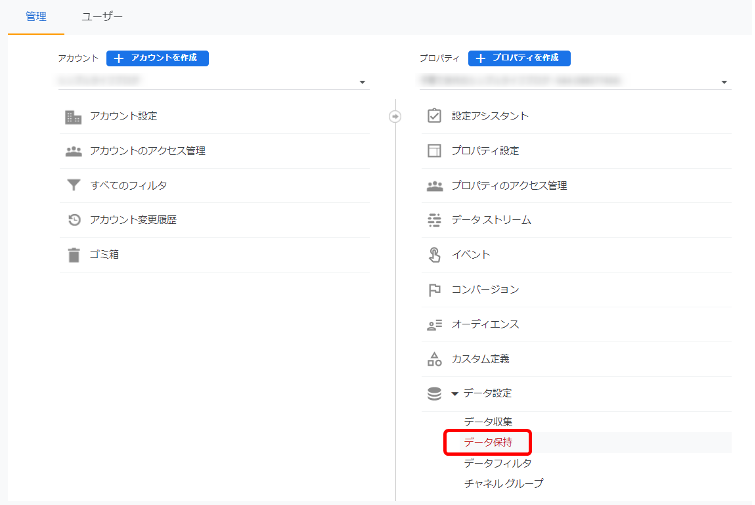755x505 pixels.
Task: Click the circular arrow between account and property columns
Action: pos(395,117)
